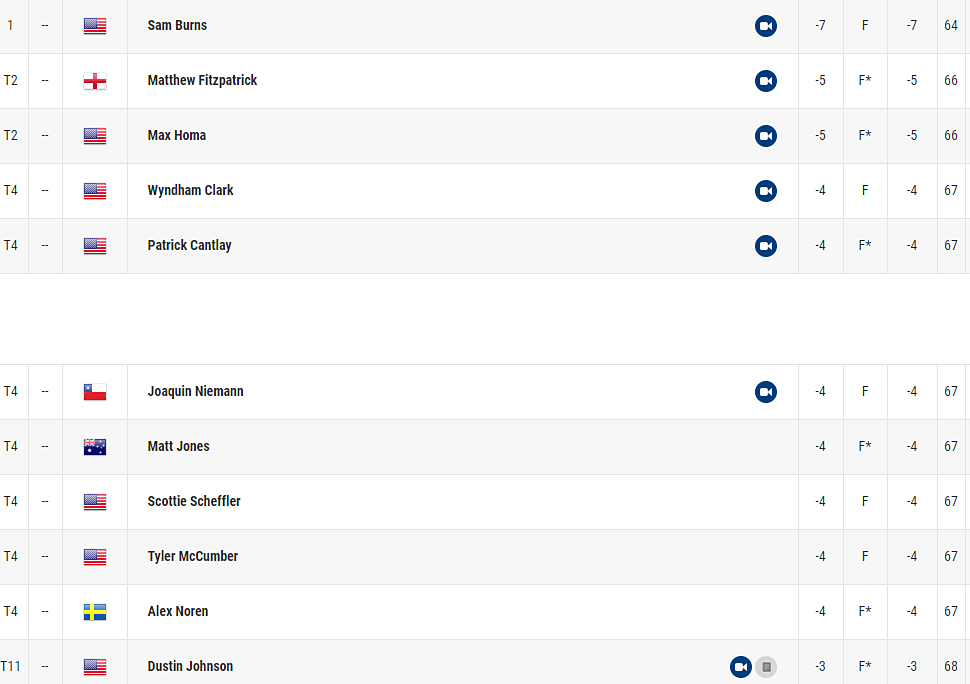Open video highlights for Sam Burns
The image size is (970, 684).
[766, 26]
